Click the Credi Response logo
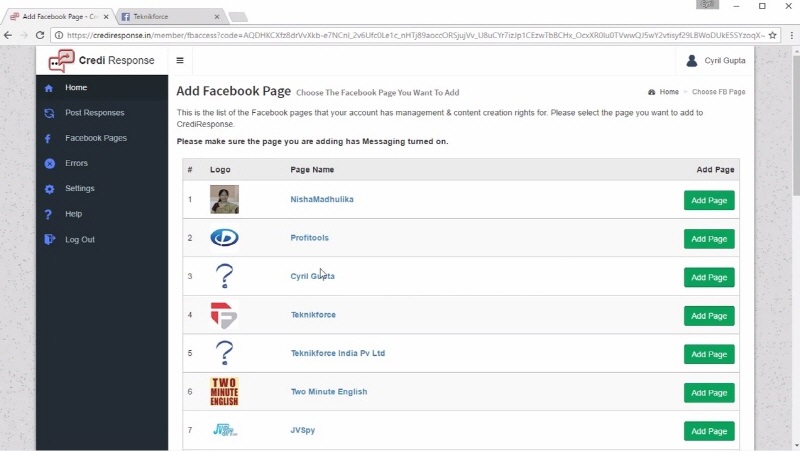Screen dimensions: 800x451 pyautogui.click(x=102, y=61)
